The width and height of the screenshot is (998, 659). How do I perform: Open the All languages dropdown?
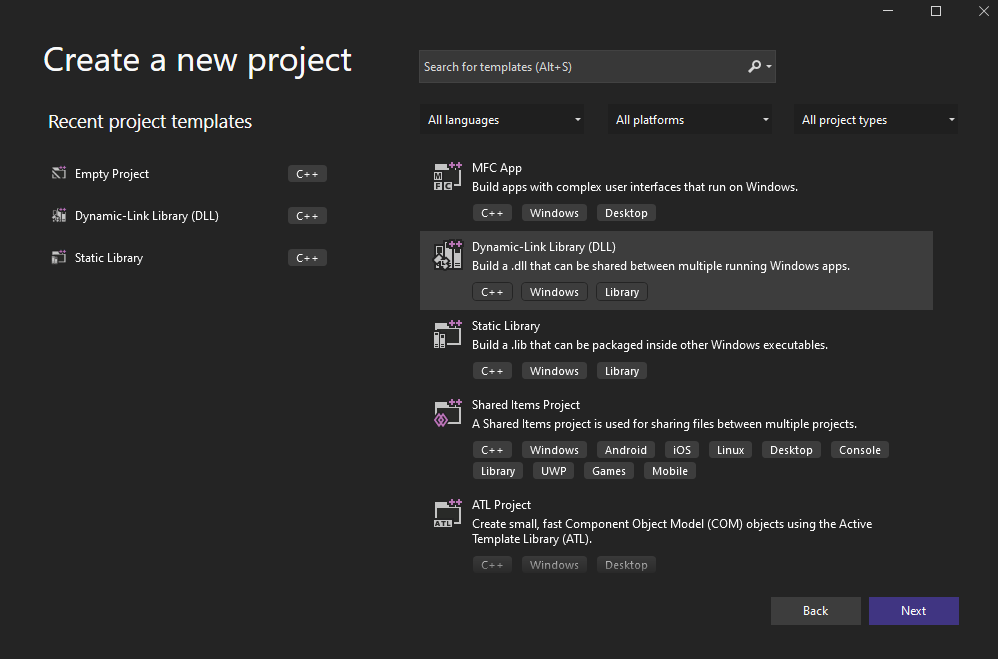pos(502,120)
